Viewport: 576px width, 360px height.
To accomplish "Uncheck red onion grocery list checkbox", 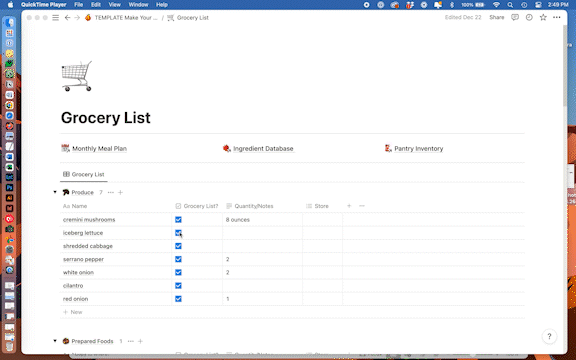I will click(178, 299).
